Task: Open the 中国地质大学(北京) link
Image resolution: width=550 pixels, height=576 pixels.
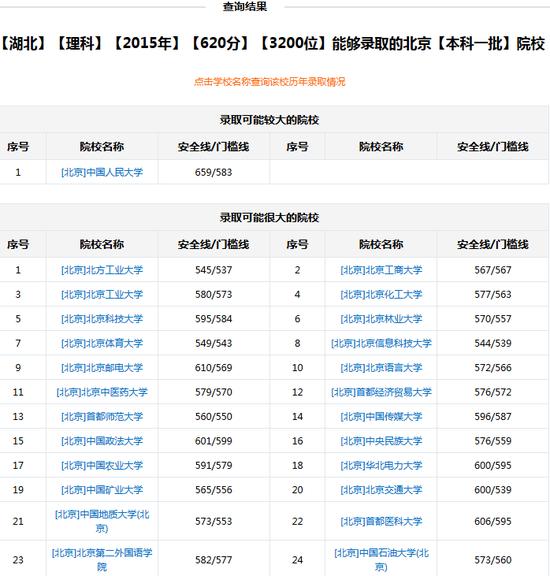Action: pyautogui.click(x=102, y=521)
